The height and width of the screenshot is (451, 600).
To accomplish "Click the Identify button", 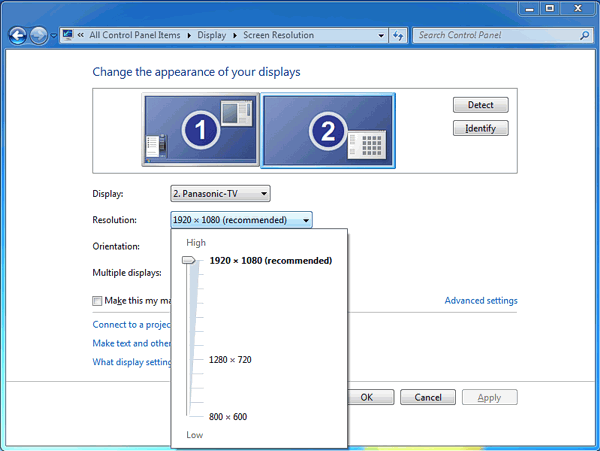I will coord(481,128).
